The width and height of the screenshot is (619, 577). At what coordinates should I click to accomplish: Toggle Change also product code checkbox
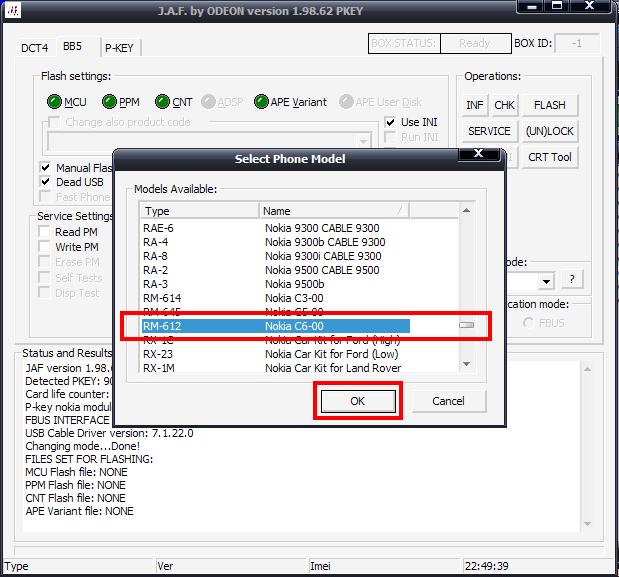pos(54,122)
